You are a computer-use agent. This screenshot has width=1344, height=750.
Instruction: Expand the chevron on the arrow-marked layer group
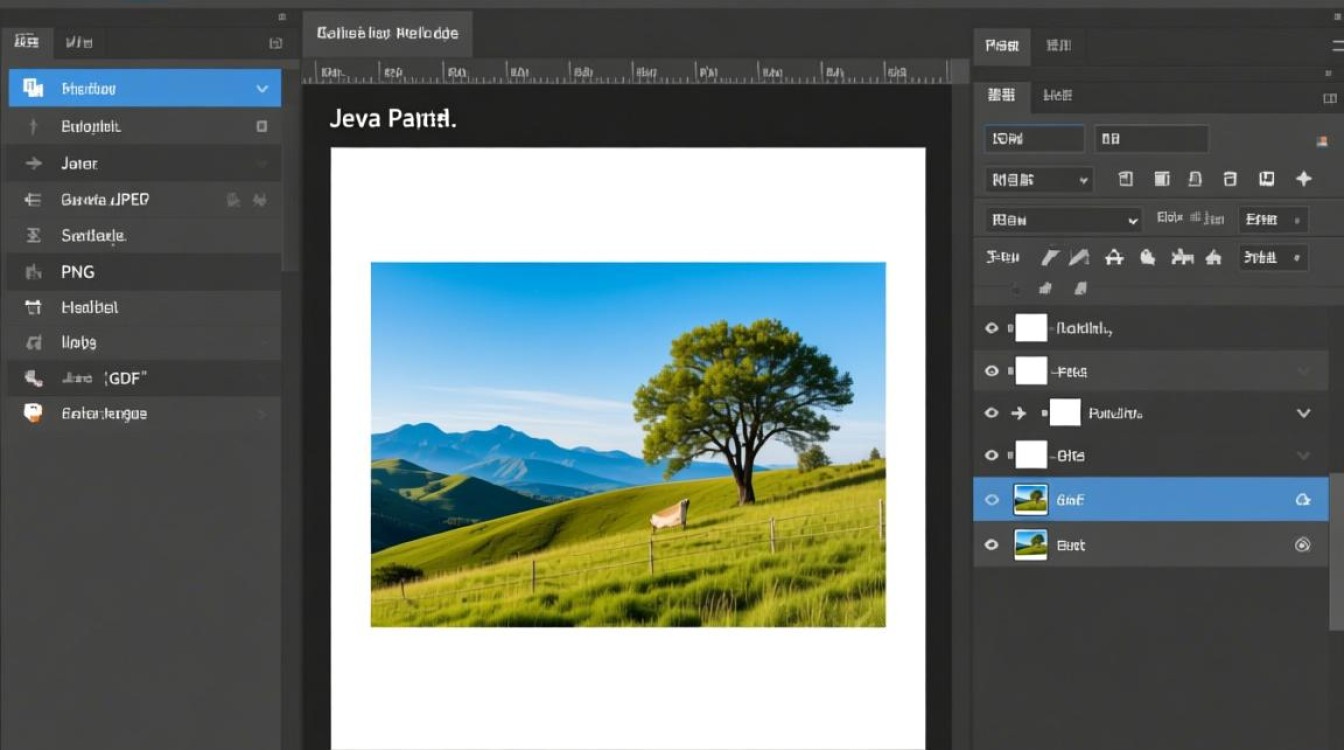tap(1303, 413)
